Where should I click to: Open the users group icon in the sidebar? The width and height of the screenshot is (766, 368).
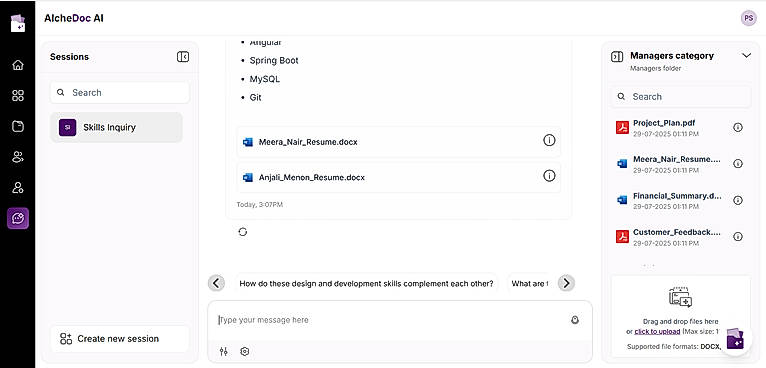[x=18, y=157]
